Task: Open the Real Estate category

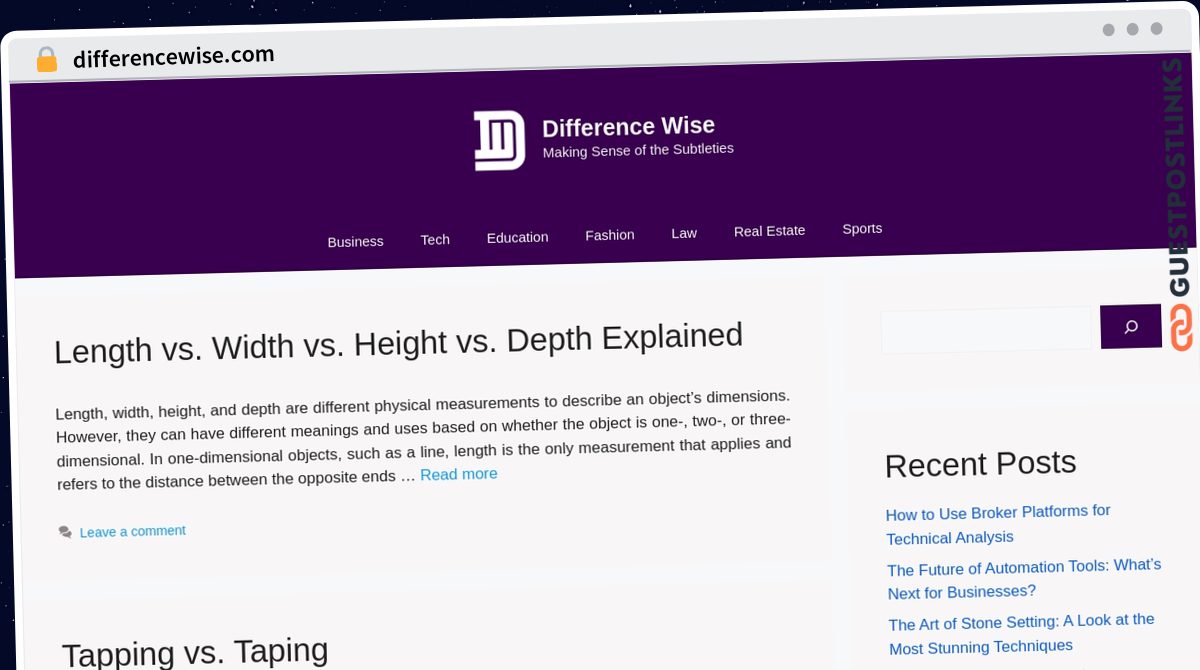Action: point(769,231)
